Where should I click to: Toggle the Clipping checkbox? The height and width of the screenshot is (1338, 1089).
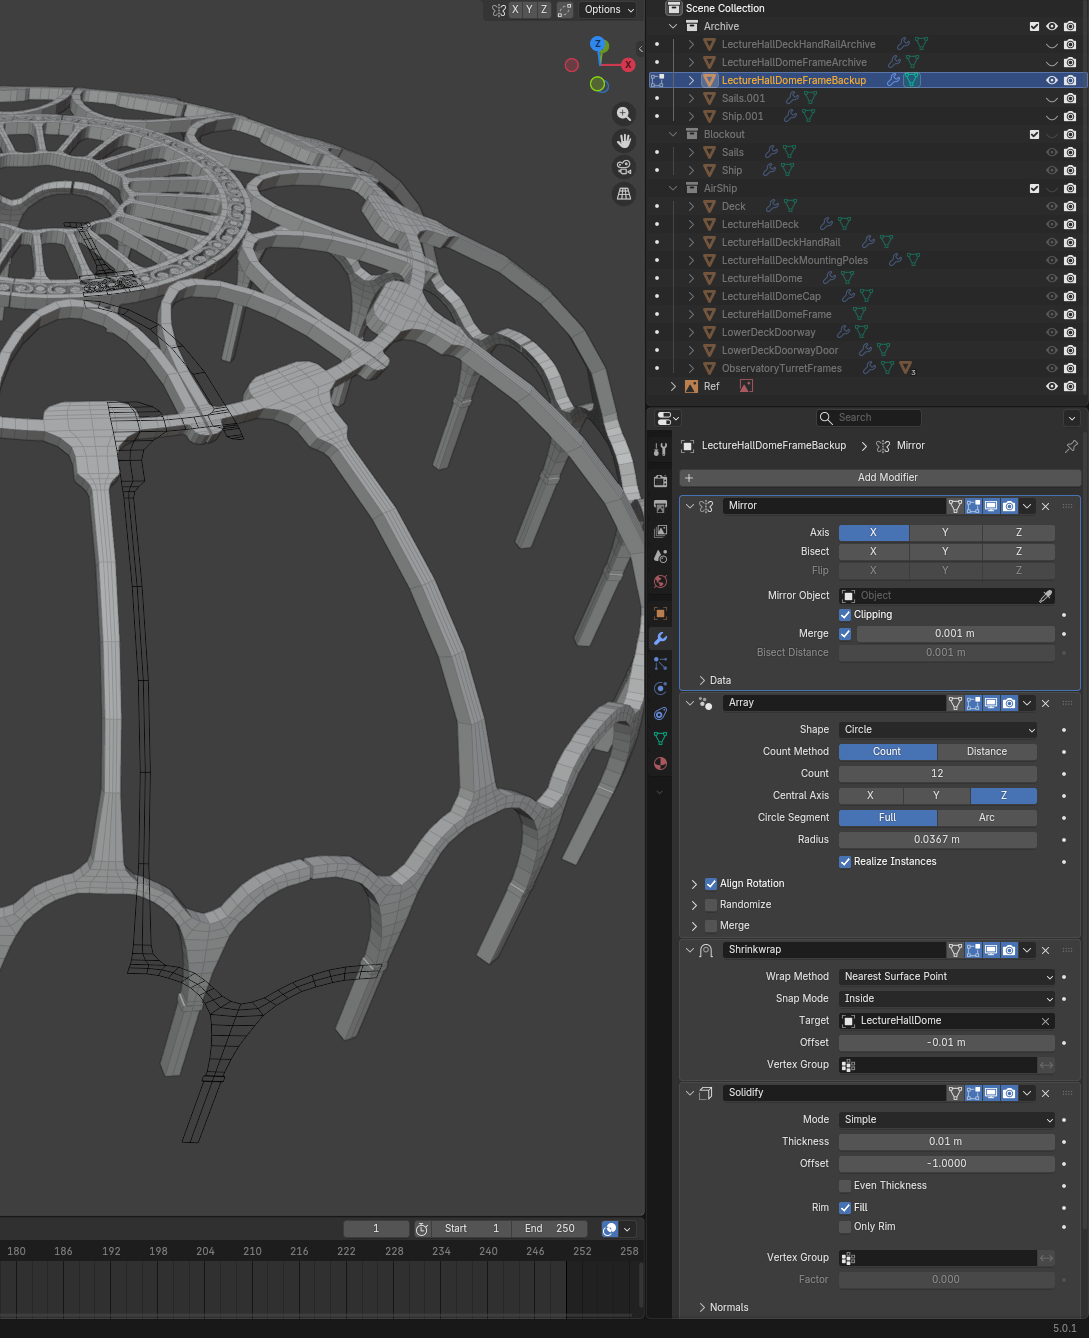coord(845,615)
